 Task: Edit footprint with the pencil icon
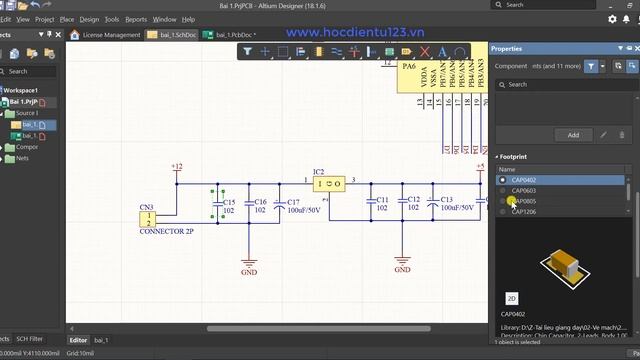[603, 135]
